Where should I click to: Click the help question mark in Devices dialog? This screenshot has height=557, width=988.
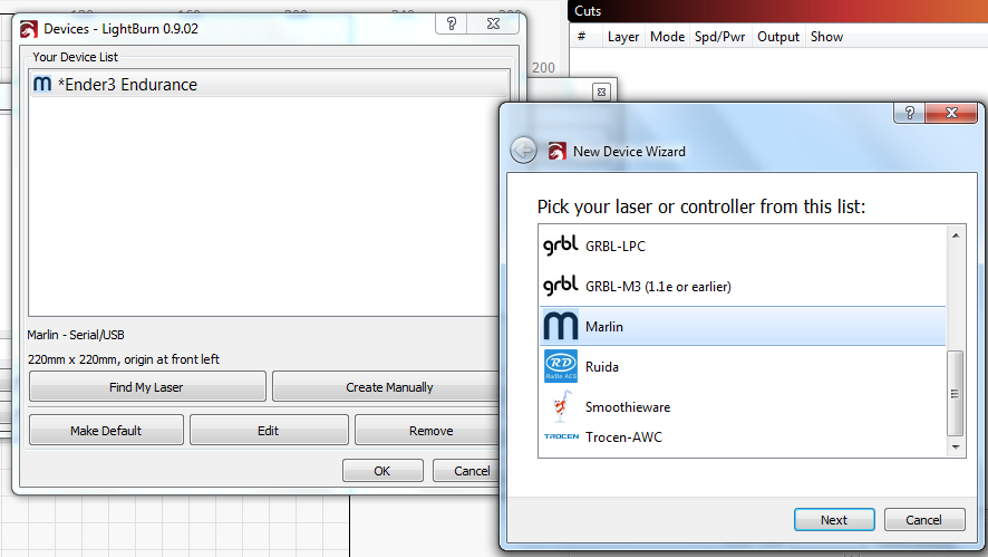pos(452,24)
